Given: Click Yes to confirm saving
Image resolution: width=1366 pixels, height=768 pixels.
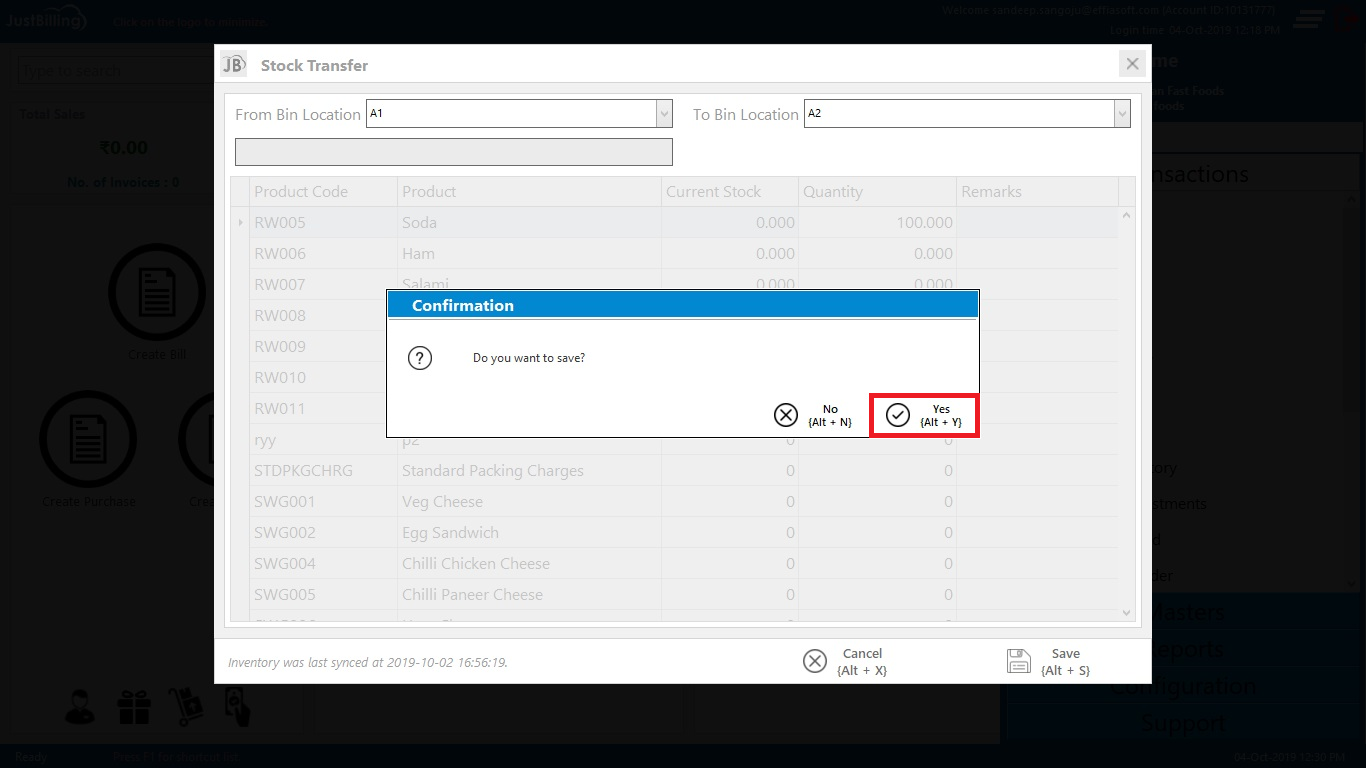Looking at the screenshot, I should pyautogui.click(x=923, y=415).
